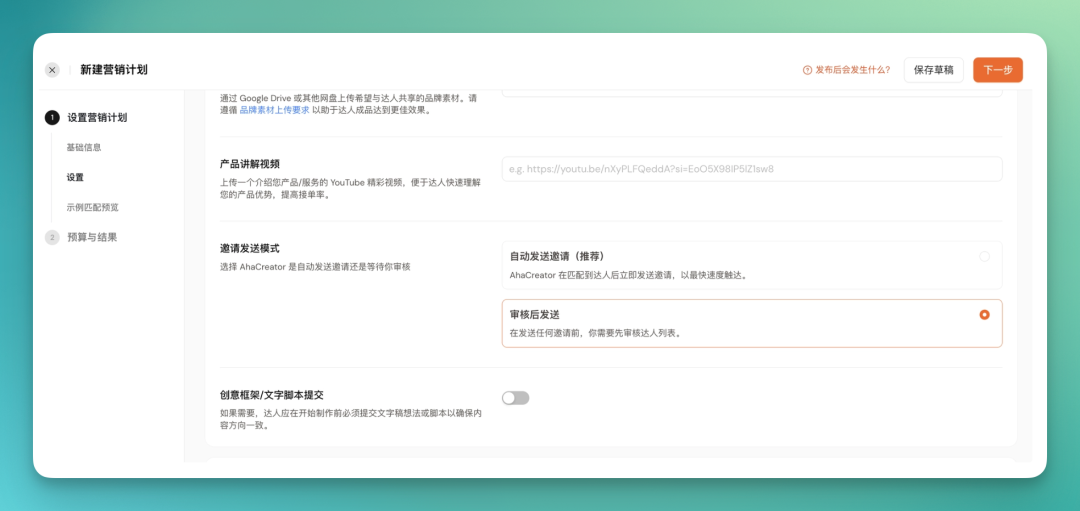The image size is (1080, 511).
Task: Select the 审核后发送 radio button
Action: [x=984, y=315]
